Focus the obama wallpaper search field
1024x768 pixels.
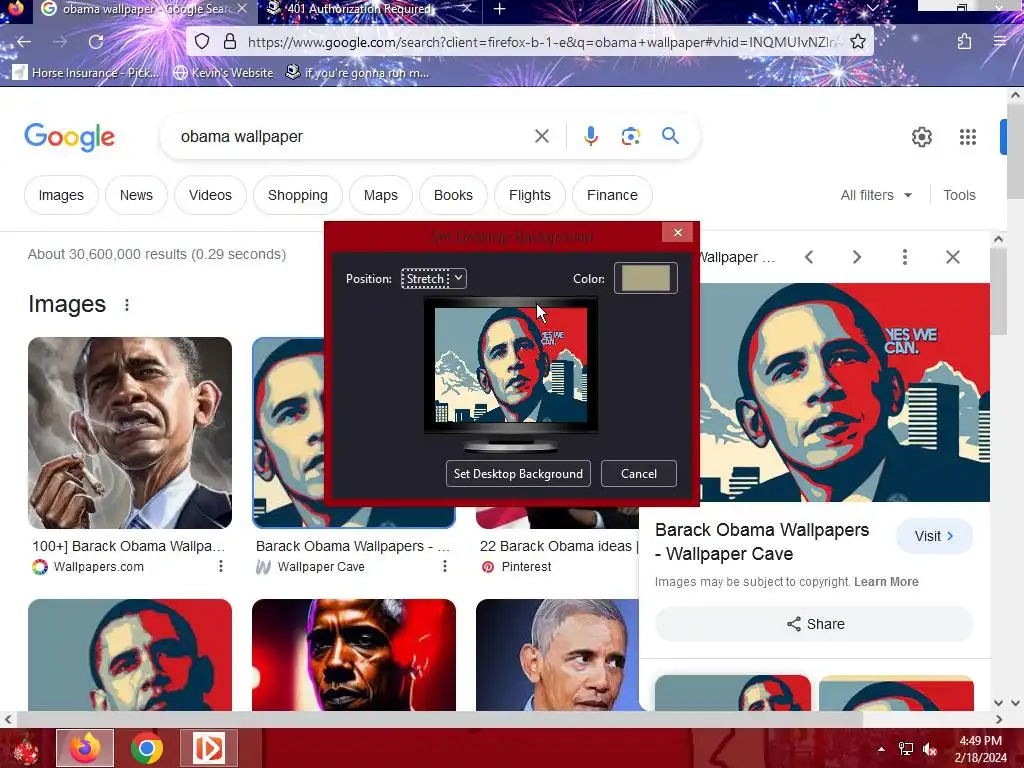(x=353, y=136)
